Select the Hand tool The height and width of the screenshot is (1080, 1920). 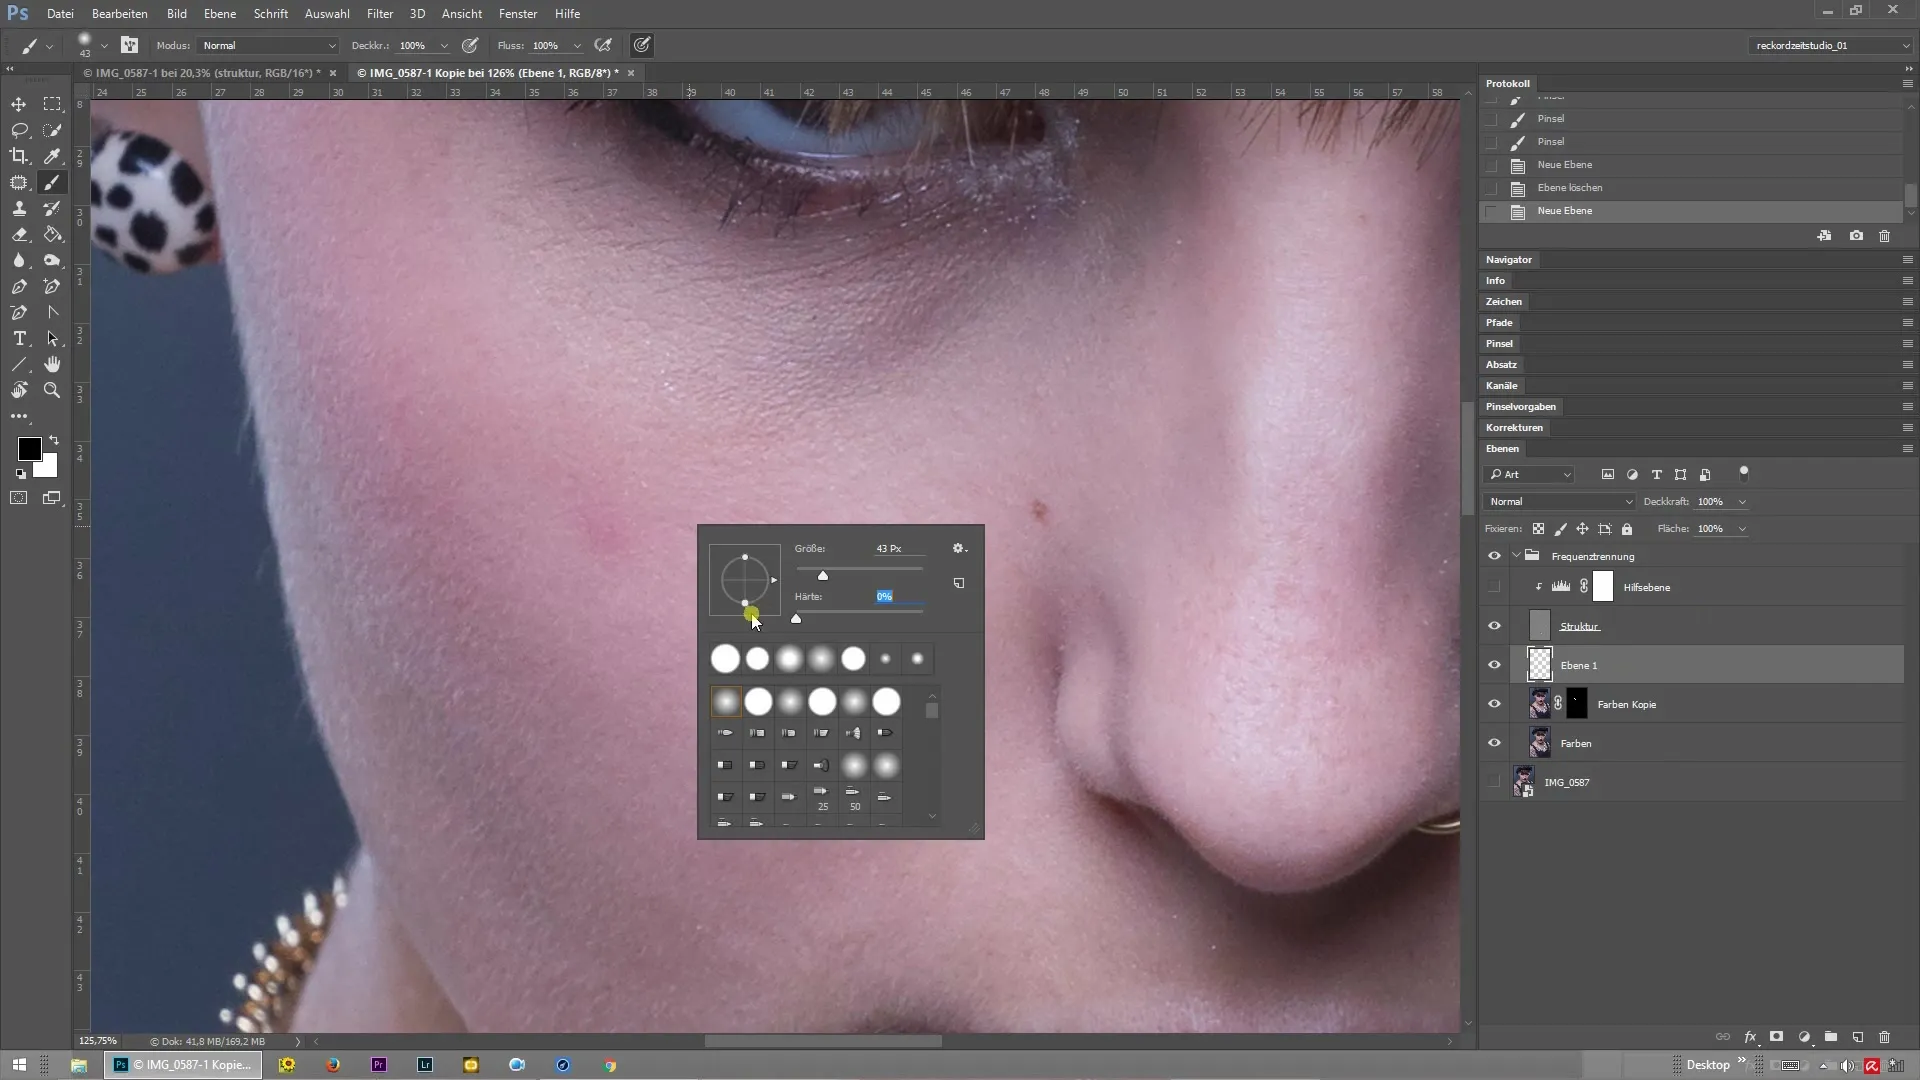tap(52, 364)
